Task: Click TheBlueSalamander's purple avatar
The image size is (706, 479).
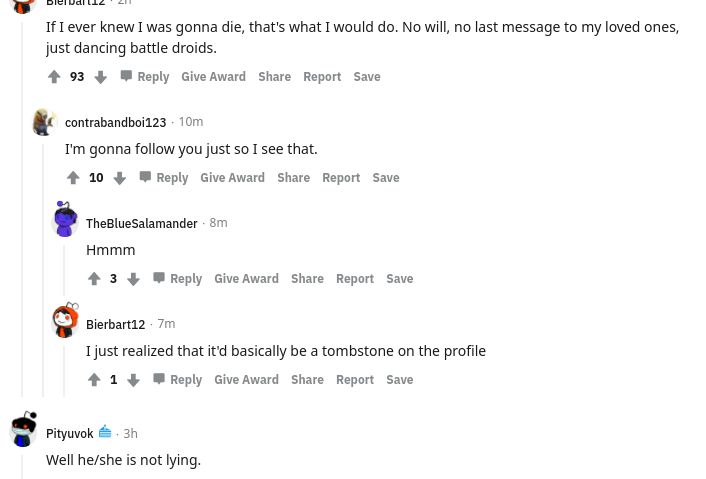Action: (65, 221)
